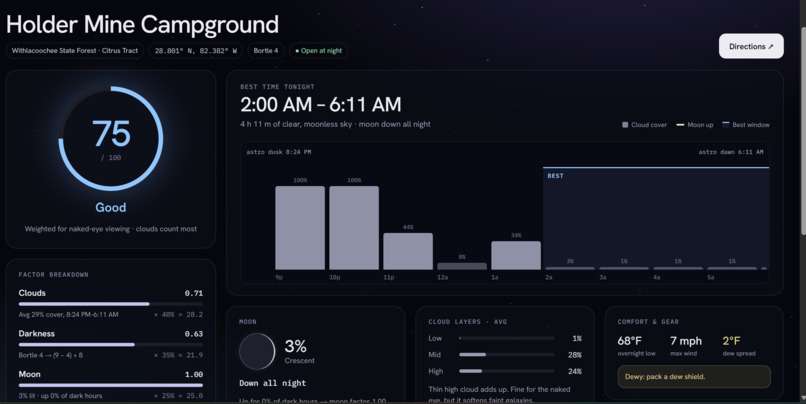The width and height of the screenshot is (806, 404).
Task: Click the COMFORT & GEAR header
Action: [x=648, y=322]
